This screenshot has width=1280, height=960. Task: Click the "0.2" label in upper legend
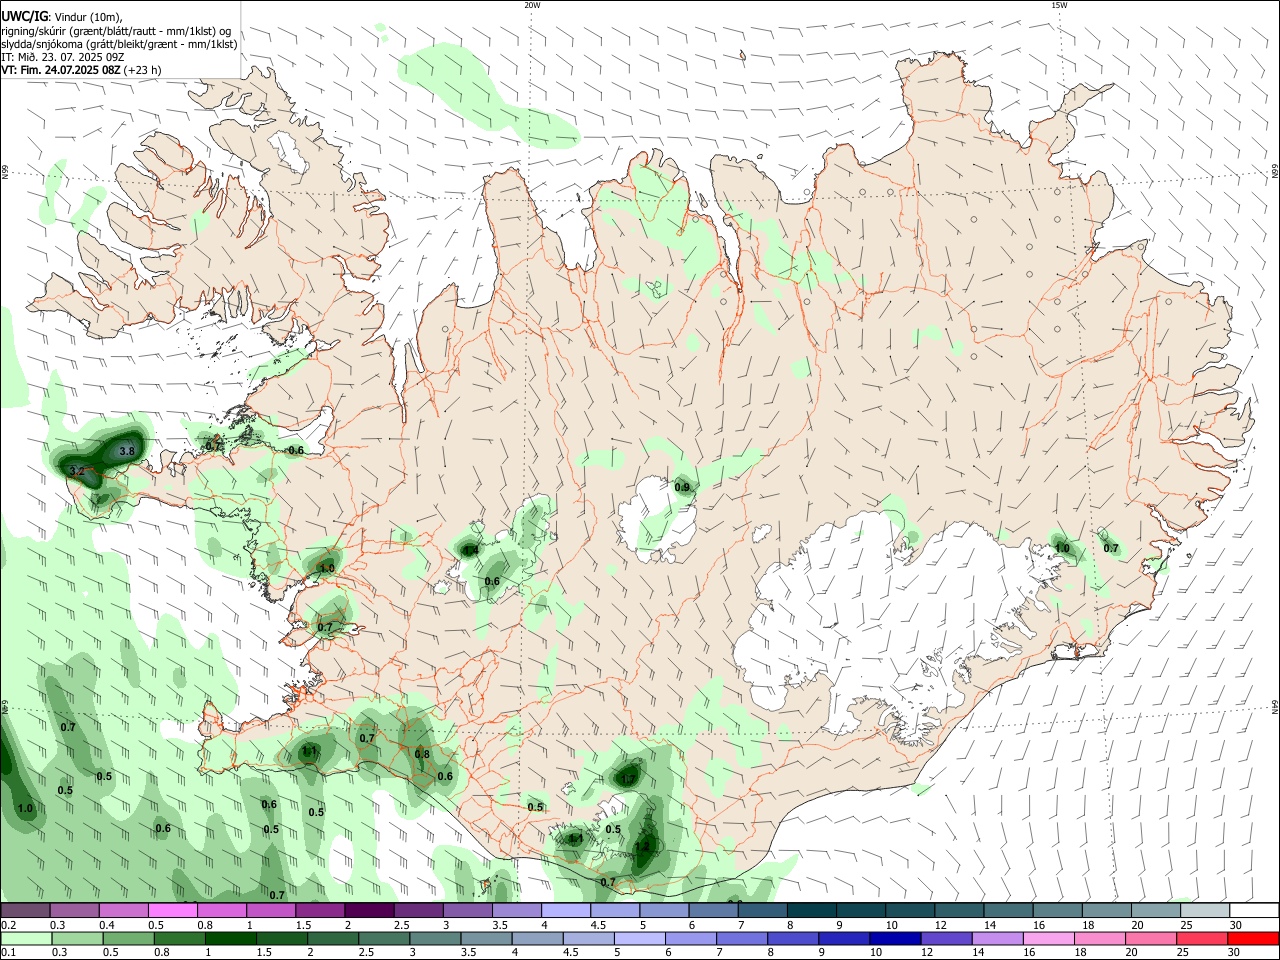coord(8,925)
